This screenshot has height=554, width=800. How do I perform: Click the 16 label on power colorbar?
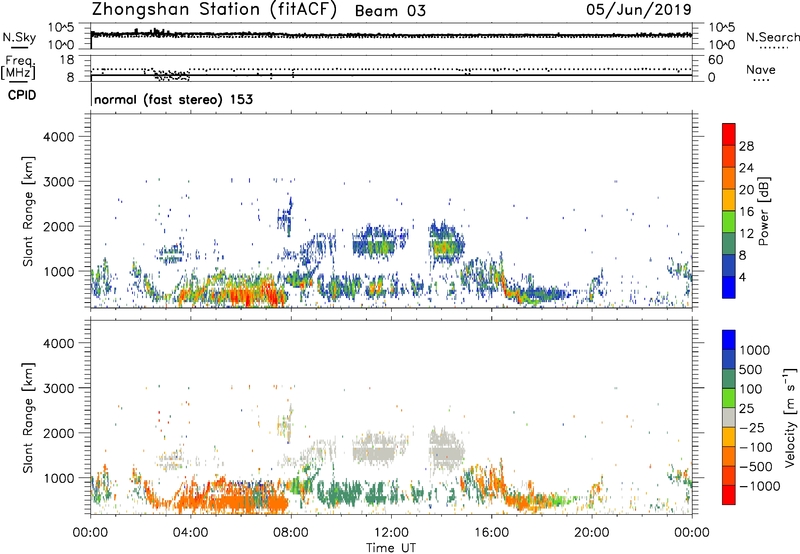(746, 212)
